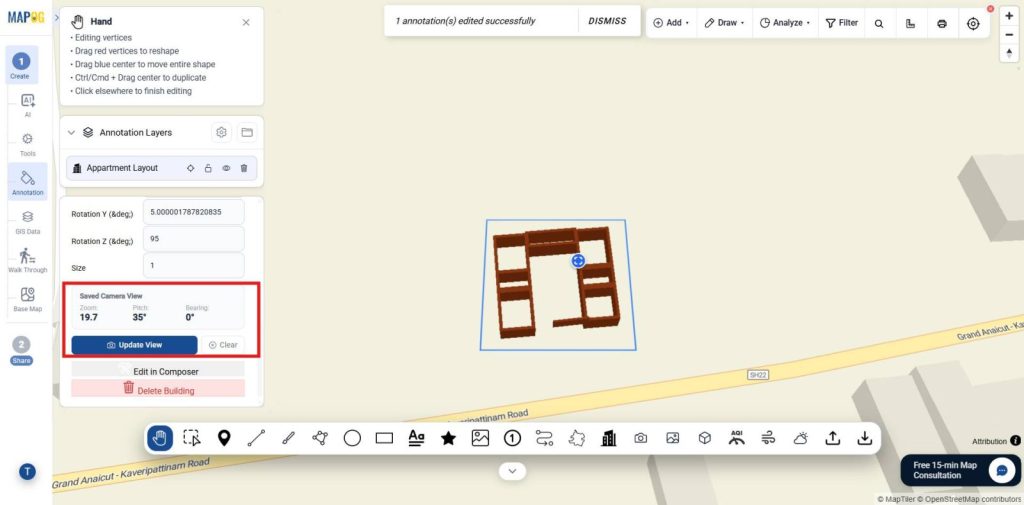This screenshot has height=505, width=1024.
Task: Open the wind layer tool
Action: (x=769, y=438)
